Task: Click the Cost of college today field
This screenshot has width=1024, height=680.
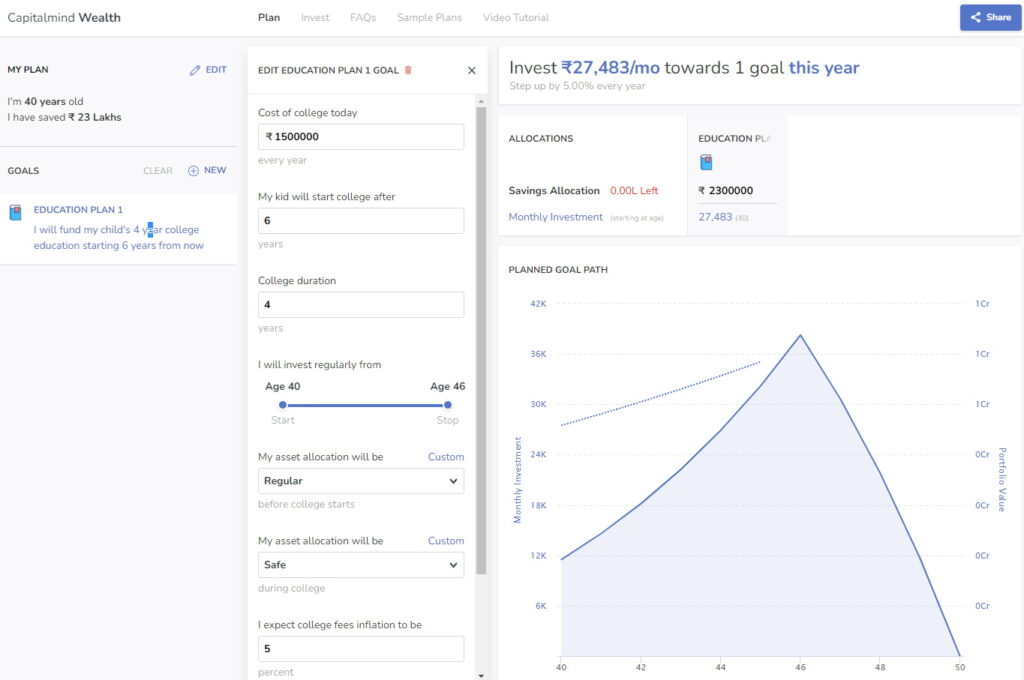Action: pos(360,137)
